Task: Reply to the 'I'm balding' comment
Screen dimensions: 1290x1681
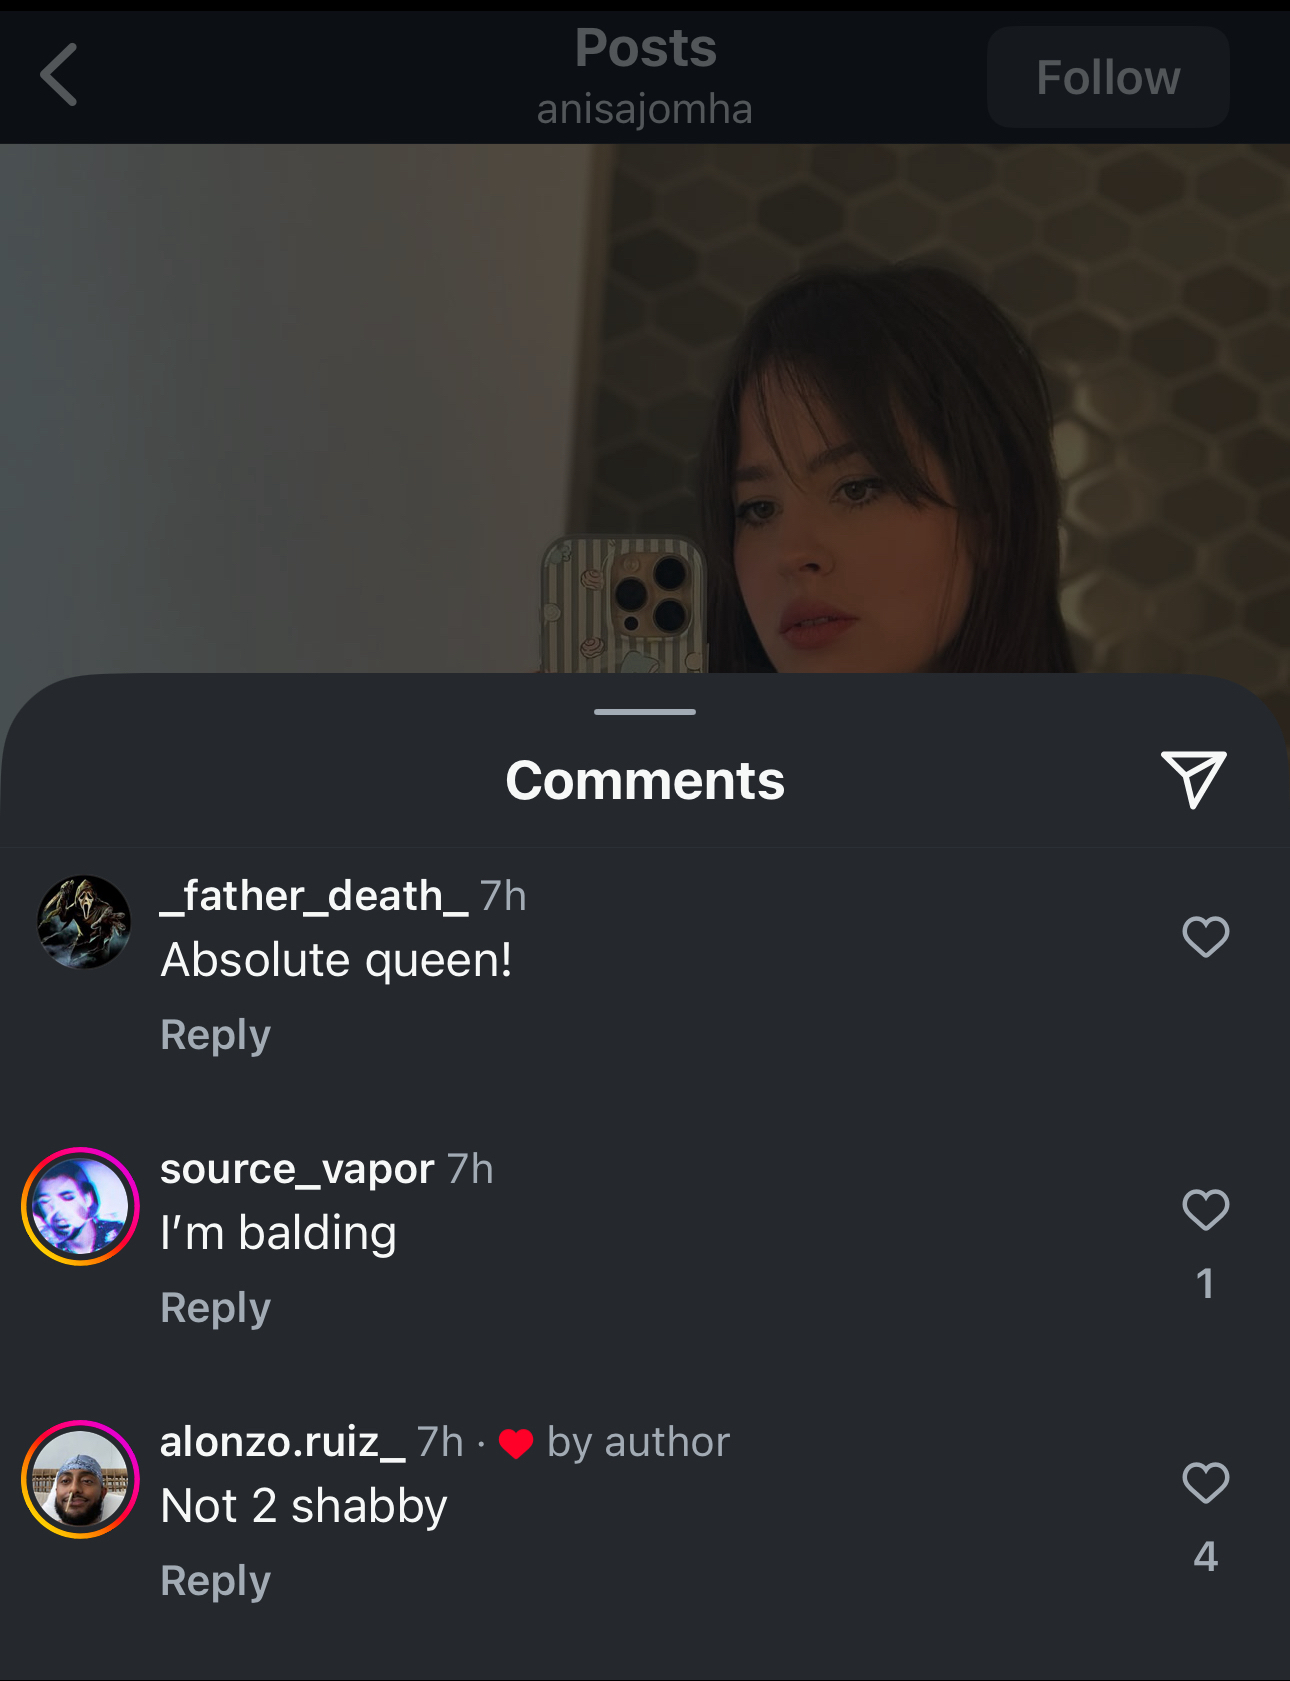Action: pyautogui.click(x=215, y=1308)
